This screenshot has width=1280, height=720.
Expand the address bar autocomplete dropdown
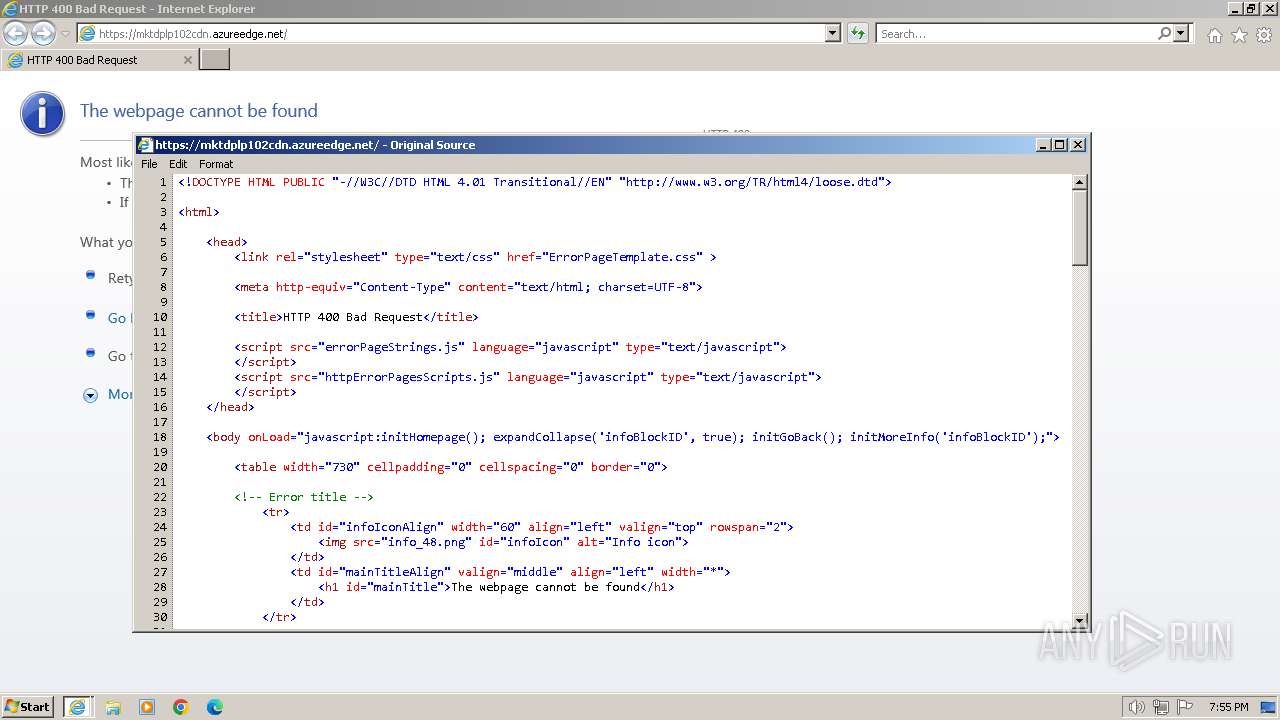(x=833, y=34)
